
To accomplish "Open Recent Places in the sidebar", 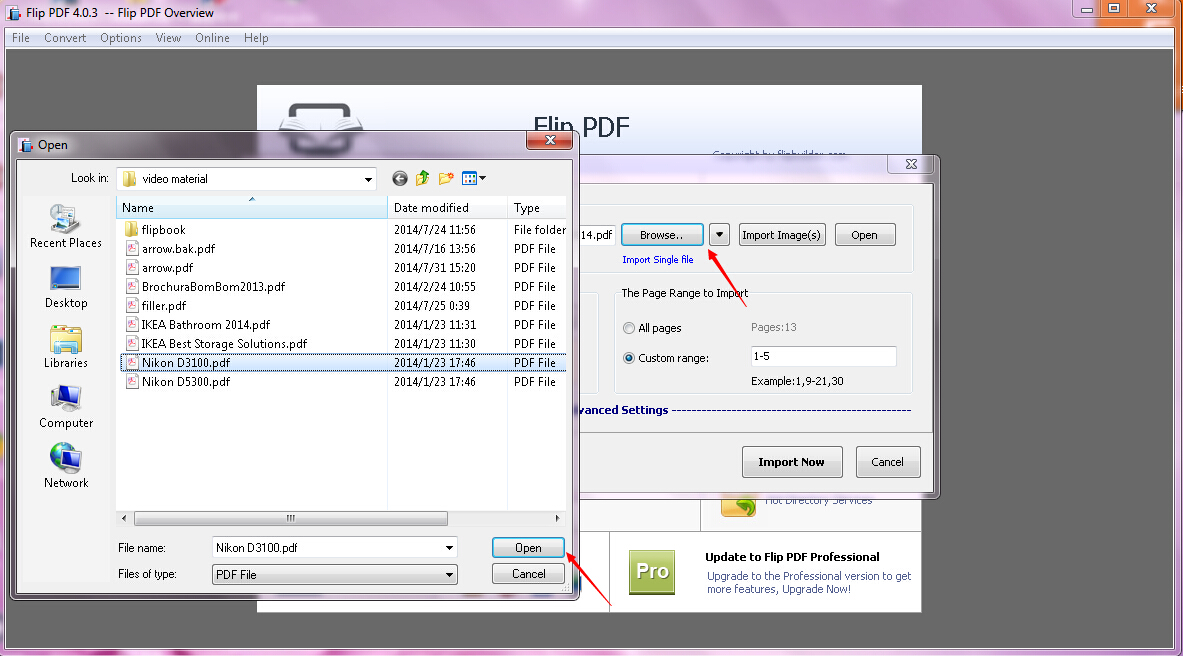I will tap(66, 226).
